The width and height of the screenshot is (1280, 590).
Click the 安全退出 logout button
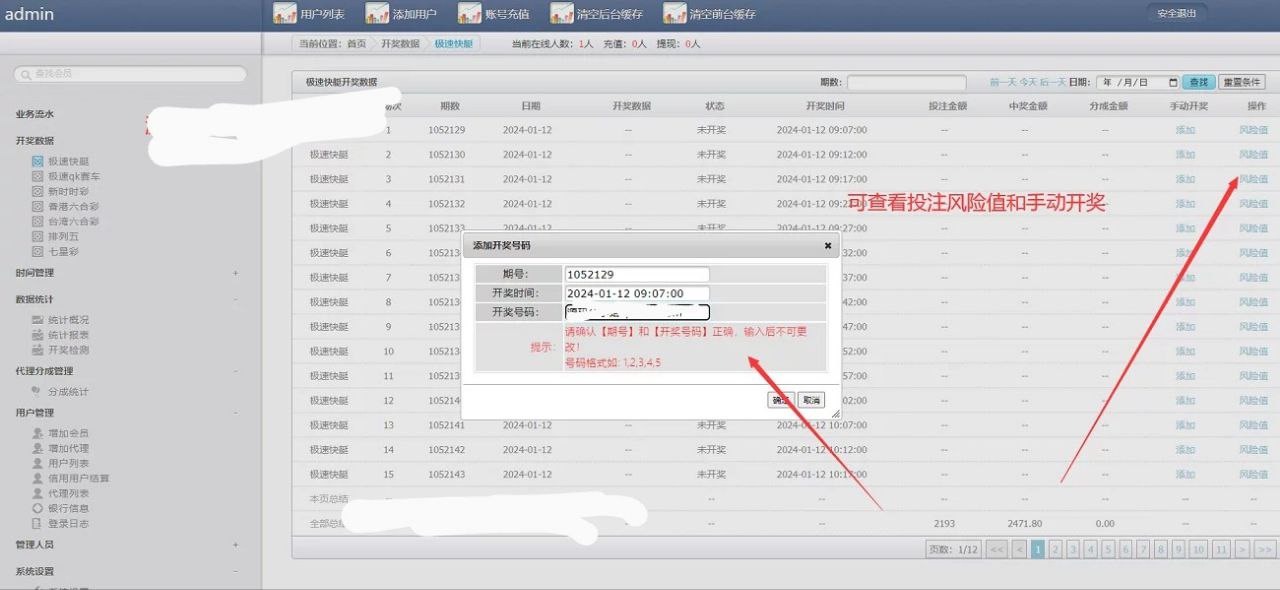(1176, 14)
